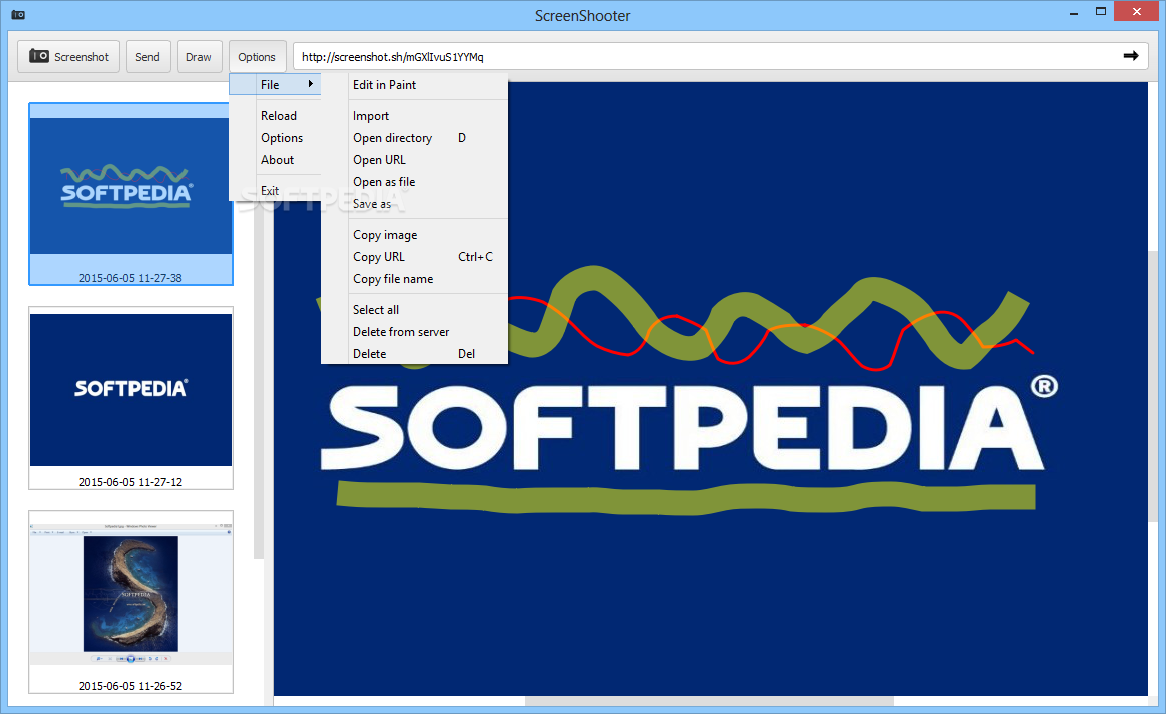1166x714 pixels.
Task: Choose Reload from the Options menu
Action: coord(279,116)
